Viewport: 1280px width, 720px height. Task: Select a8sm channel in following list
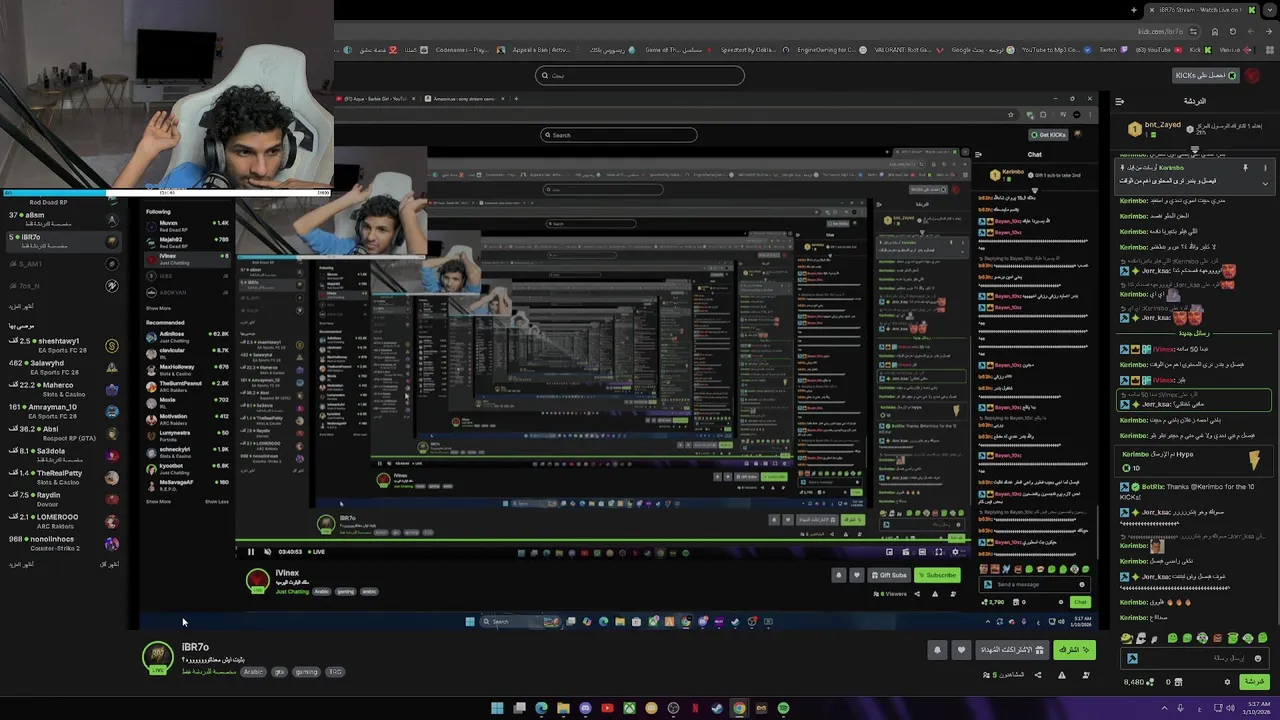(64, 219)
